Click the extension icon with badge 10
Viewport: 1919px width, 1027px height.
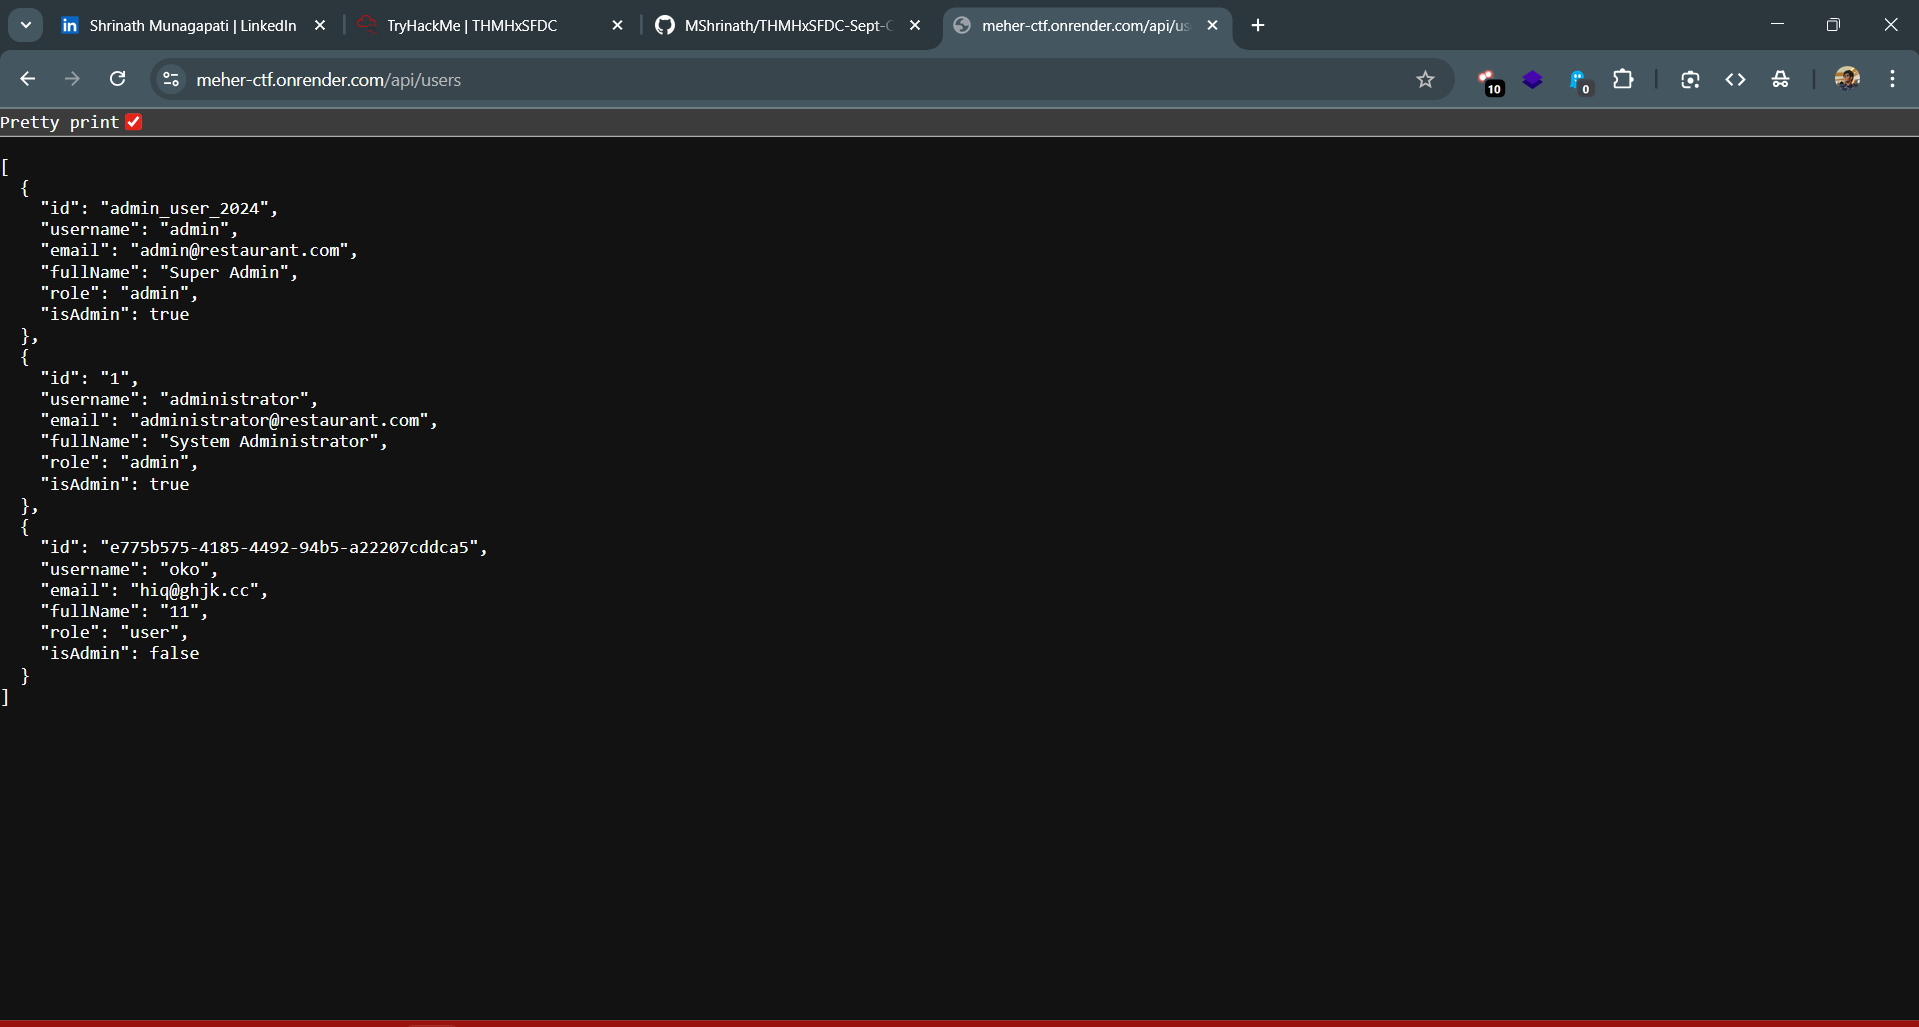(1488, 80)
